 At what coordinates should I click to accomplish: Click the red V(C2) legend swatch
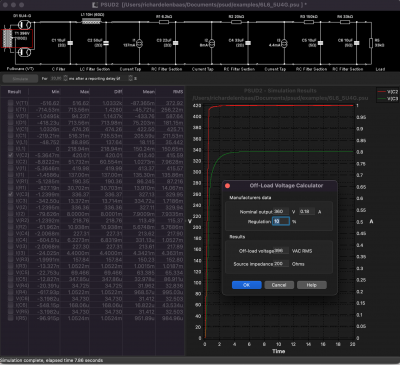pos(382,92)
